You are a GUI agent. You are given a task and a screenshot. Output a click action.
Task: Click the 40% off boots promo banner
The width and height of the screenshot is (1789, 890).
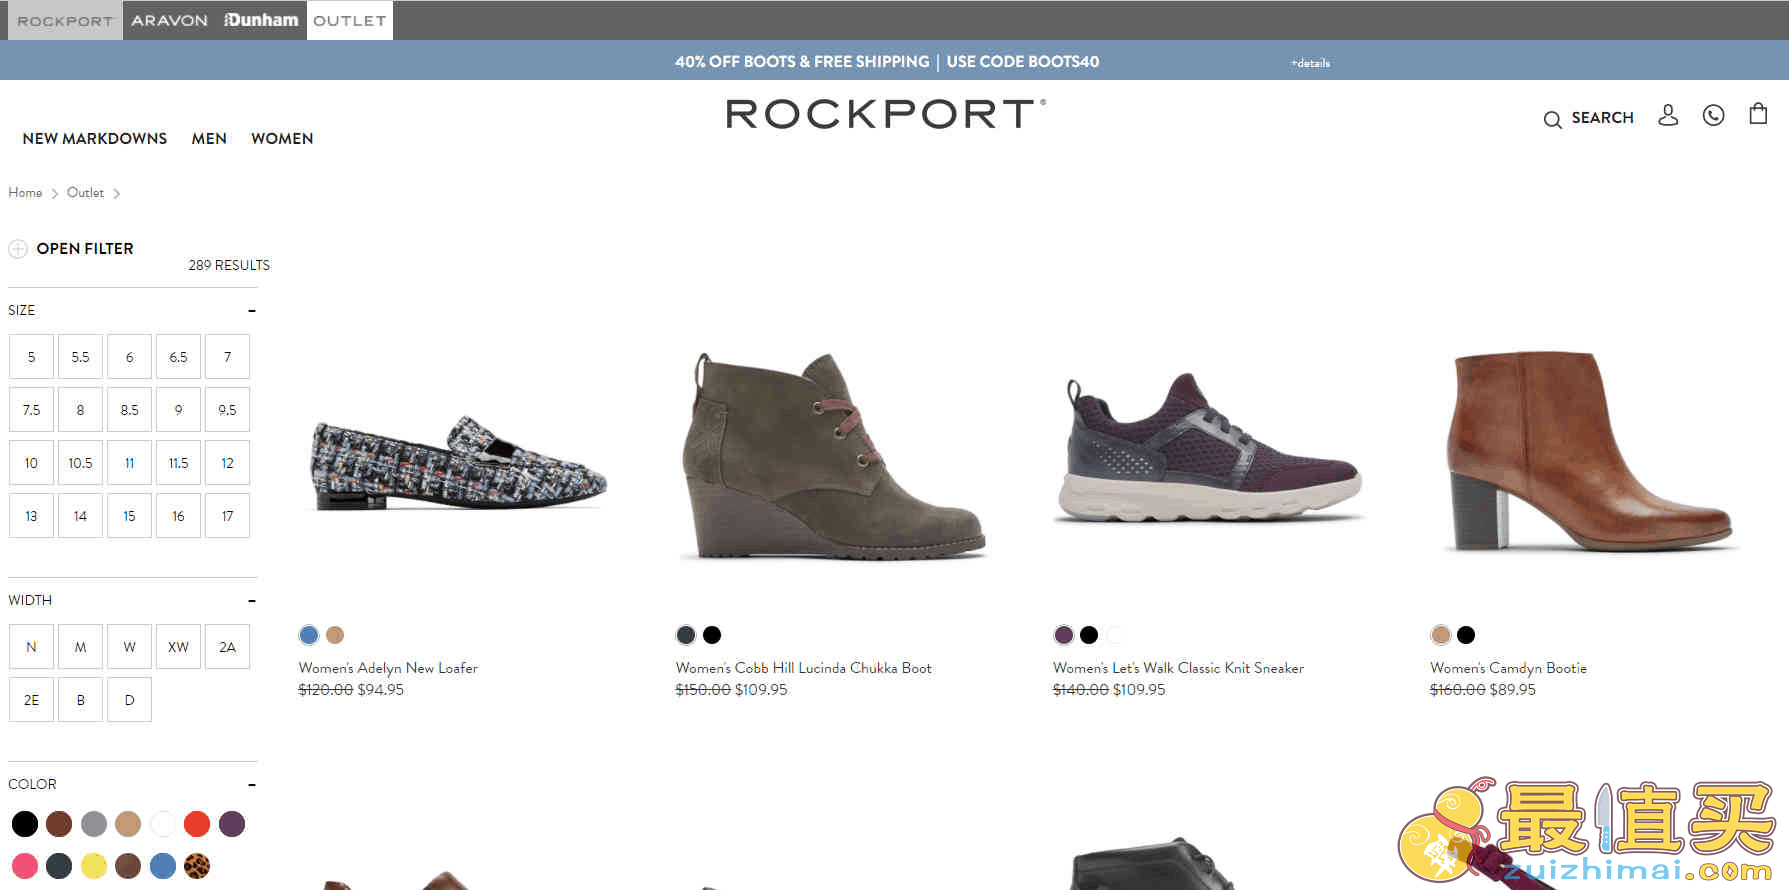(887, 62)
